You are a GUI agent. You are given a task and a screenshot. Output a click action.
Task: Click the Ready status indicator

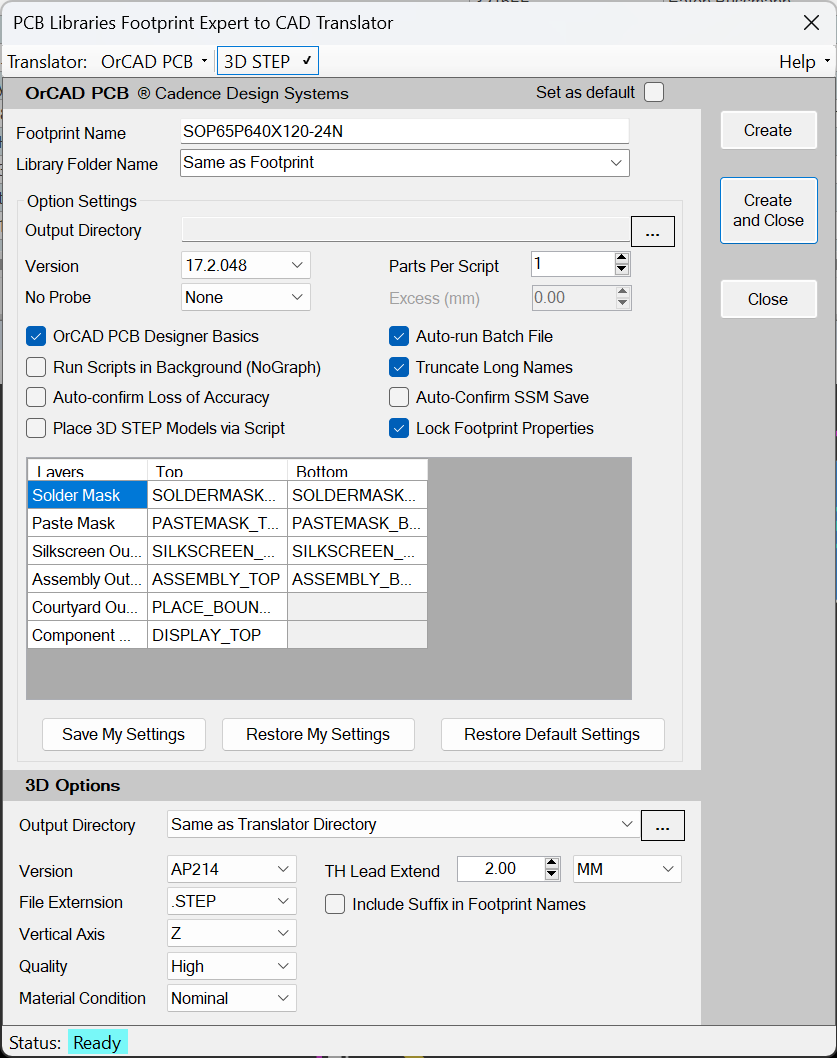coord(97,1042)
